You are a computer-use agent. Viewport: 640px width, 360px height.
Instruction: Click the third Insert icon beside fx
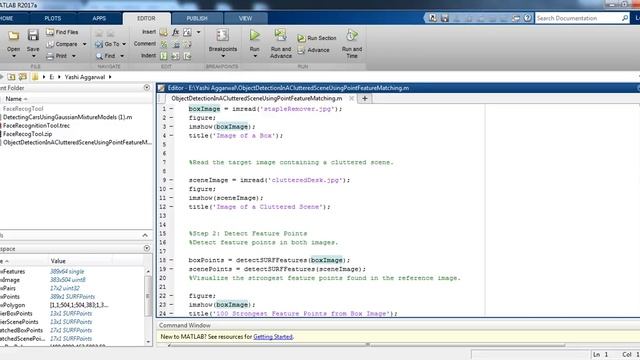(x=187, y=32)
